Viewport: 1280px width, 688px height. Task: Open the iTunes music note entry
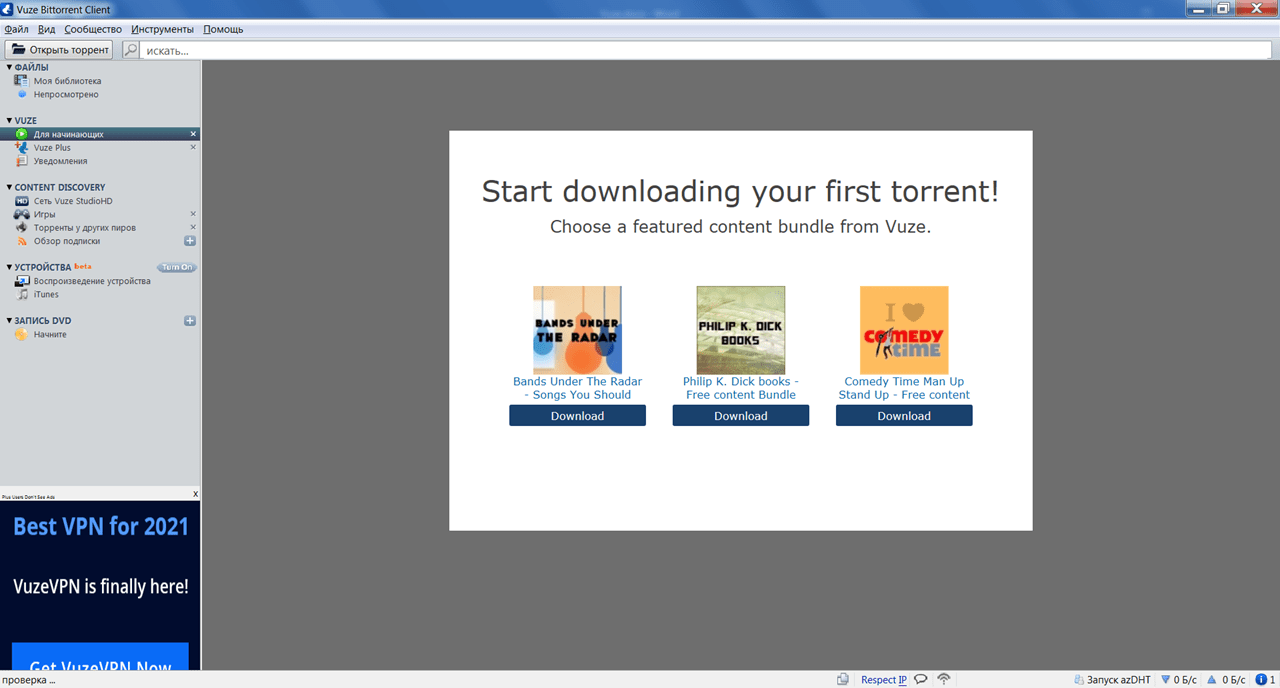[x=21, y=294]
